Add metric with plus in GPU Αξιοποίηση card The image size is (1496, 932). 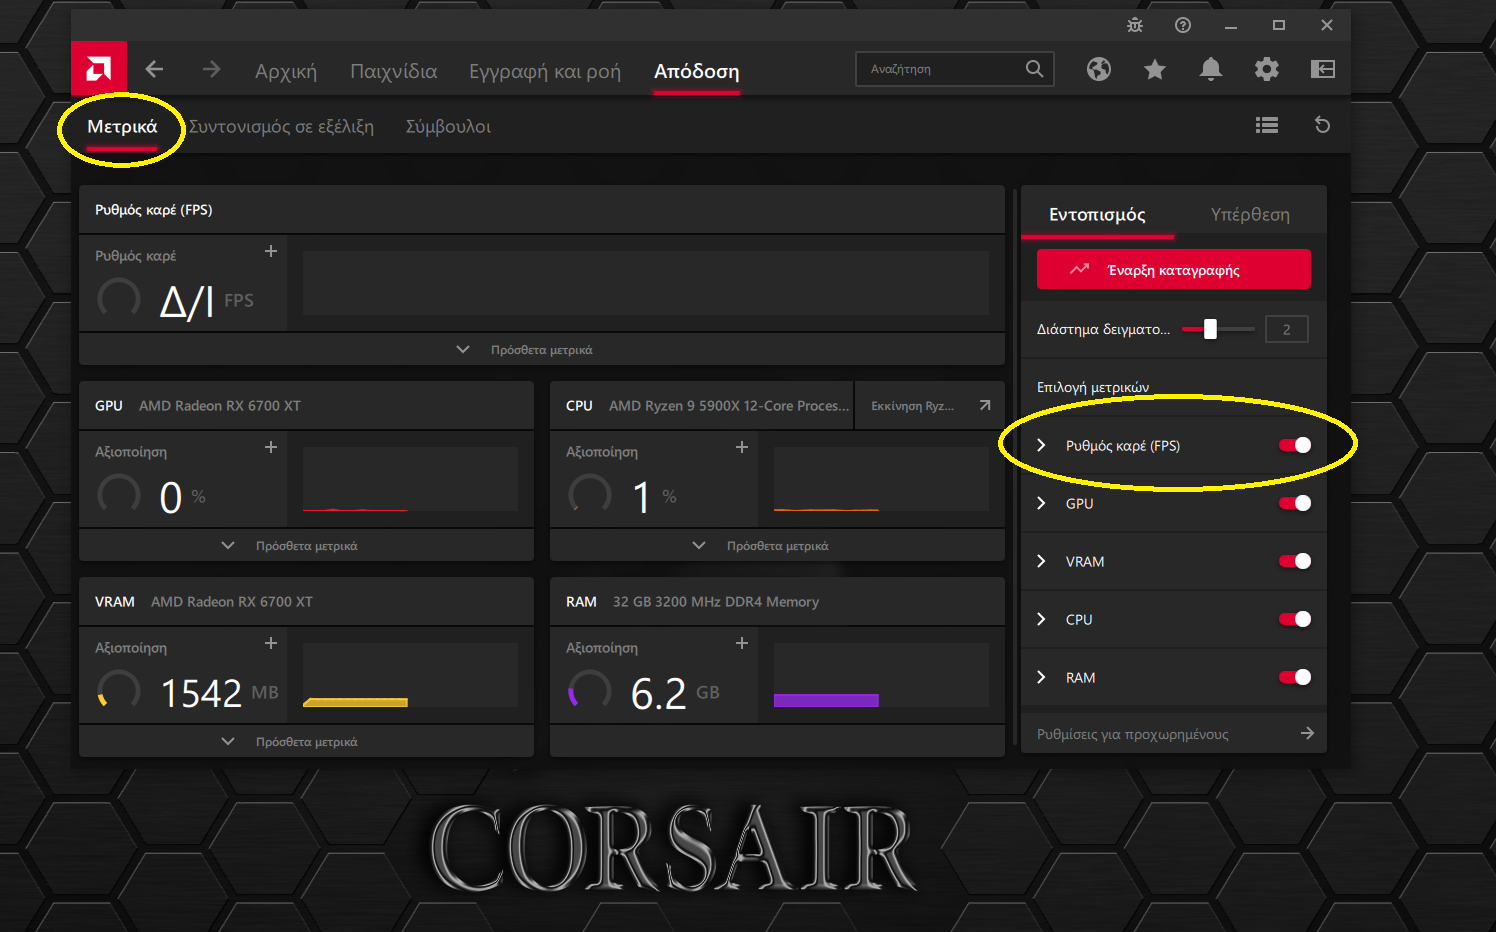coord(271,447)
